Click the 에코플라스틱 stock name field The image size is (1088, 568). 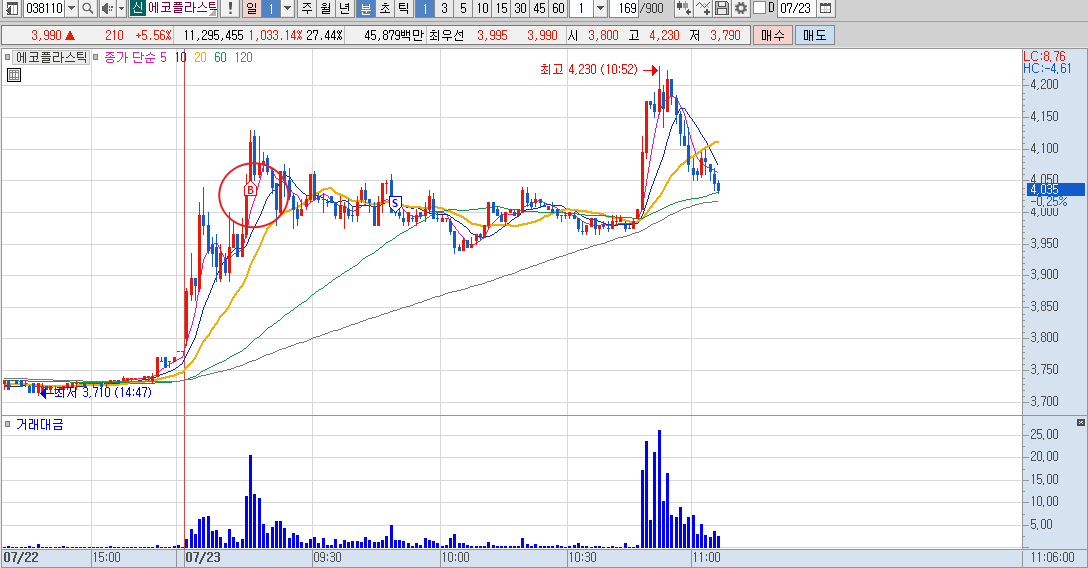(182, 8)
